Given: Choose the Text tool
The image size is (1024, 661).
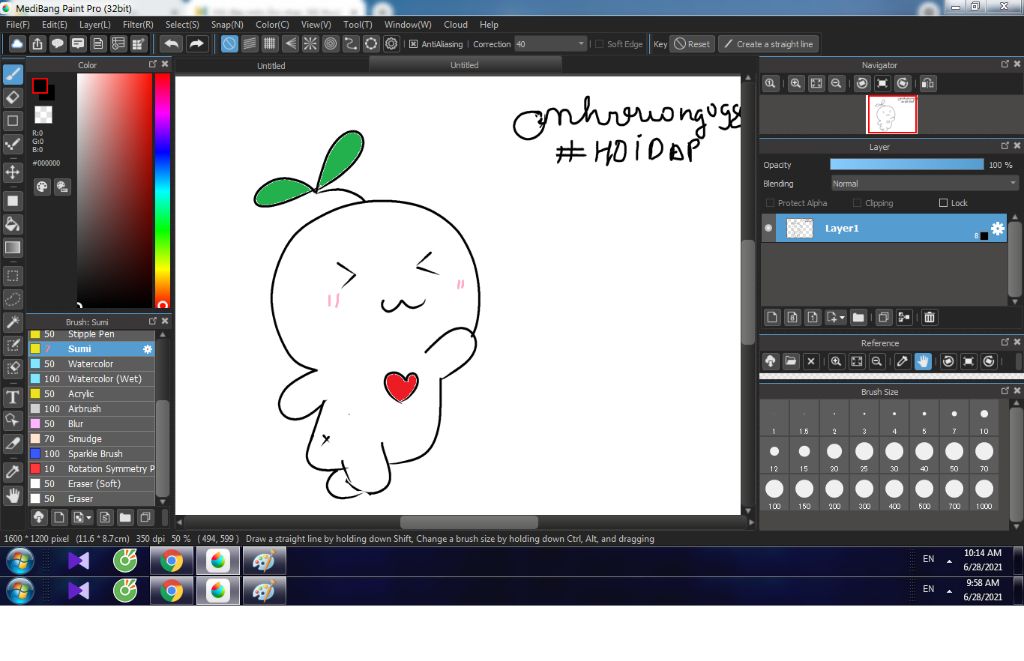Looking at the screenshot, I should coord(13,396).
